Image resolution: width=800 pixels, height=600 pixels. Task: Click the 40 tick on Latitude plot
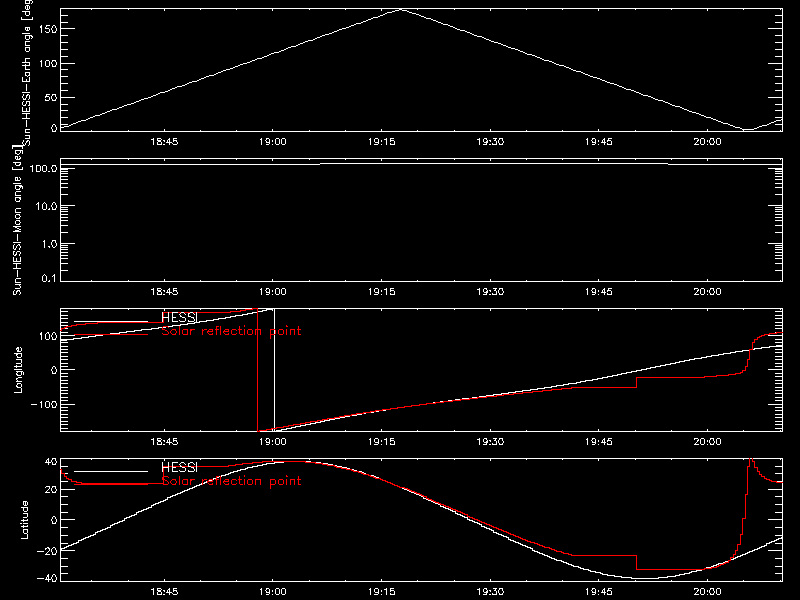51,462
